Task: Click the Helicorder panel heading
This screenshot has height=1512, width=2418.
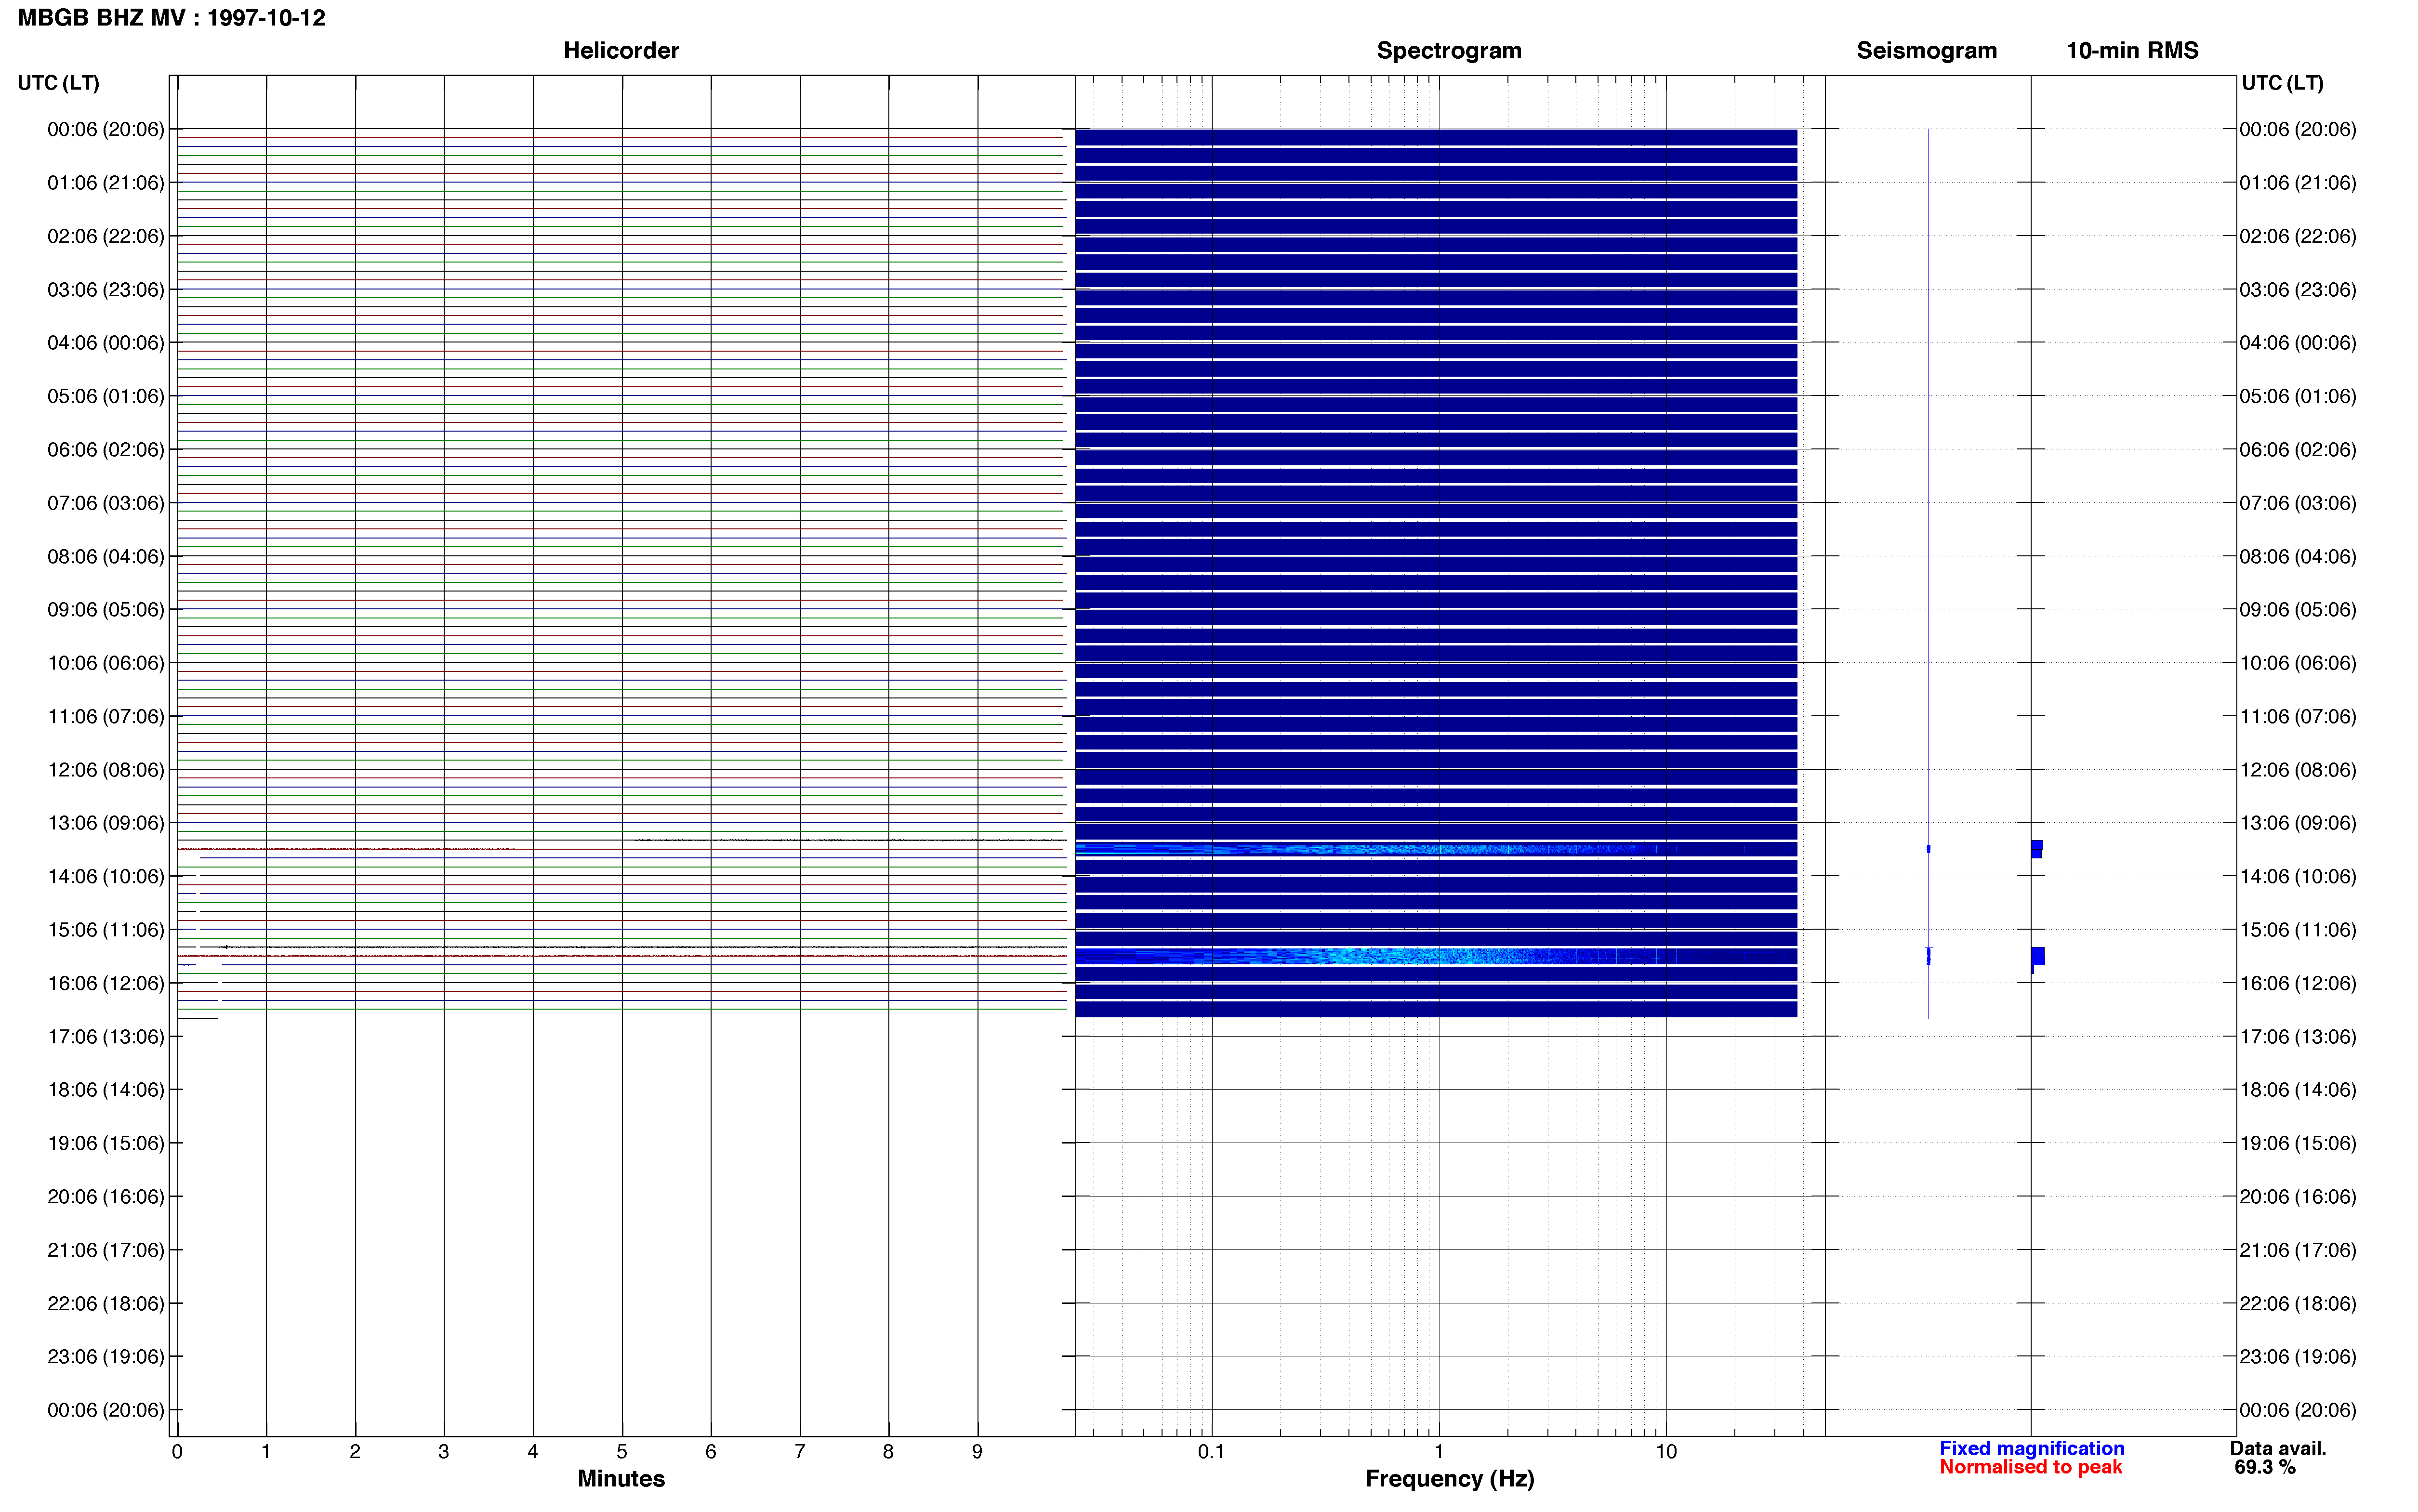Action: pyautogui.click(x=621, y=50)
